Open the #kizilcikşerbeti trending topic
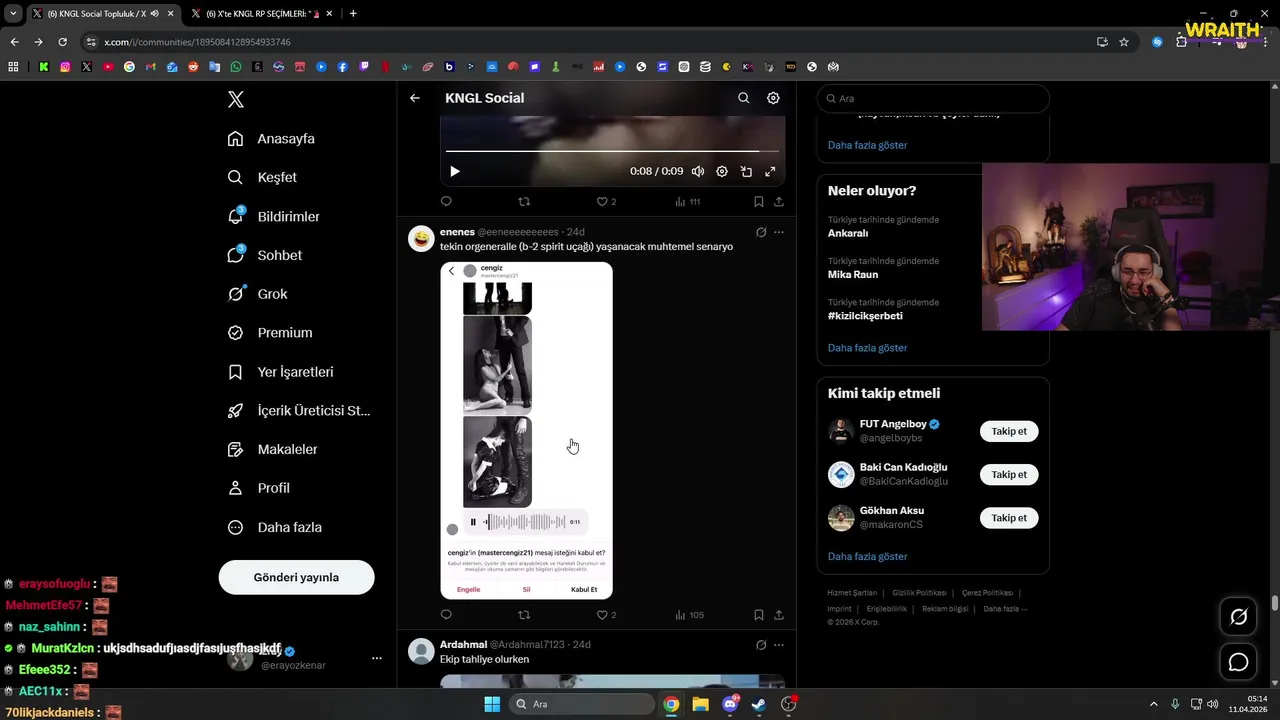This screenshot has height=720, width=1280. tap(865, 316)
